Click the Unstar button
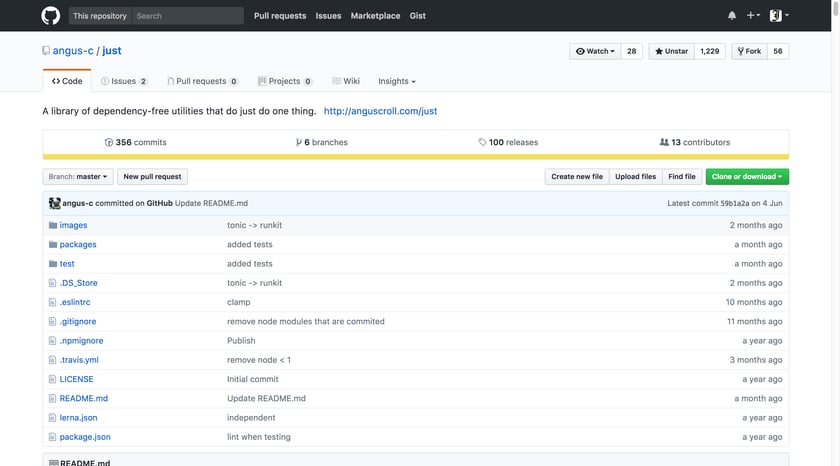The height and width of the screenshot is (466, 840). pyautogui.click(x=671, y=51)
